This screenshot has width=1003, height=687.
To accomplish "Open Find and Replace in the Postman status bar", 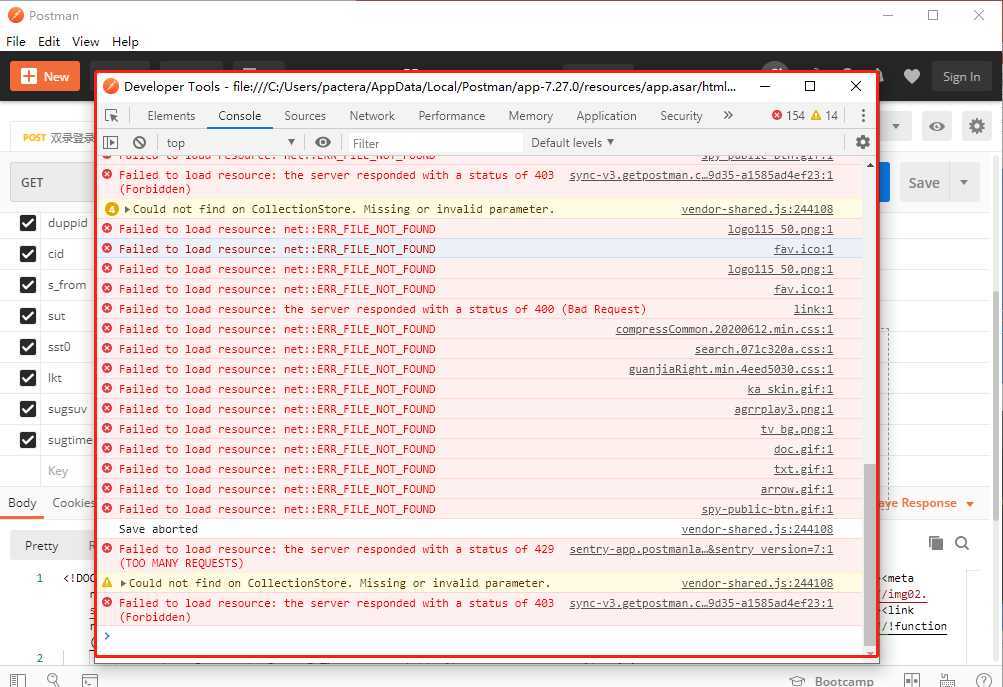I will pos(53,680).
